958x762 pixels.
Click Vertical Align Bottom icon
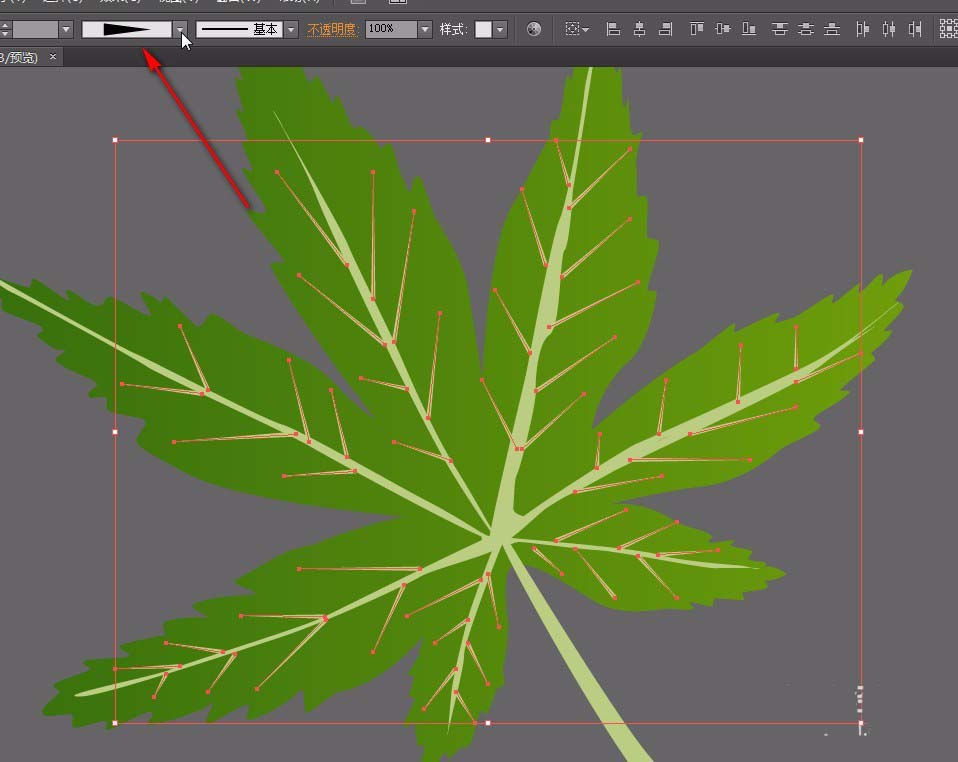point(749,29)
